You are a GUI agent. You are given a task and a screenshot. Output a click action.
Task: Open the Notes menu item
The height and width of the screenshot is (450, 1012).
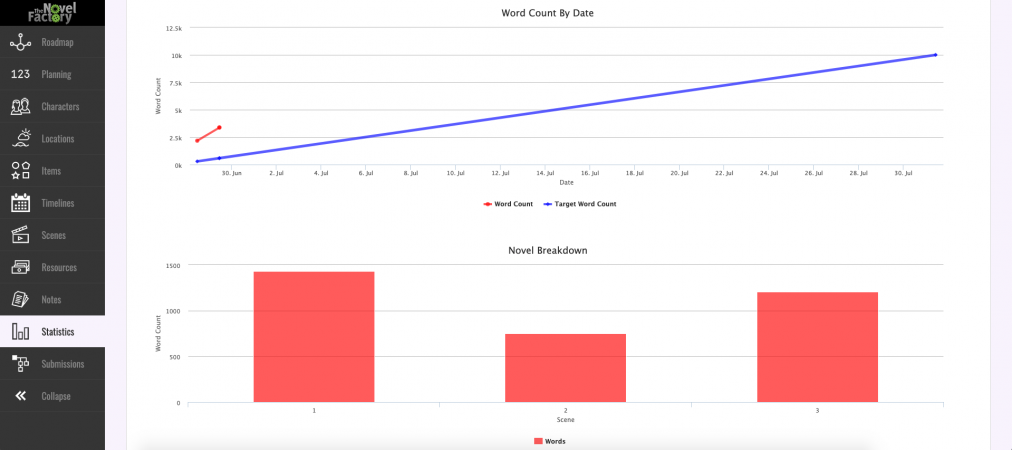52,300
